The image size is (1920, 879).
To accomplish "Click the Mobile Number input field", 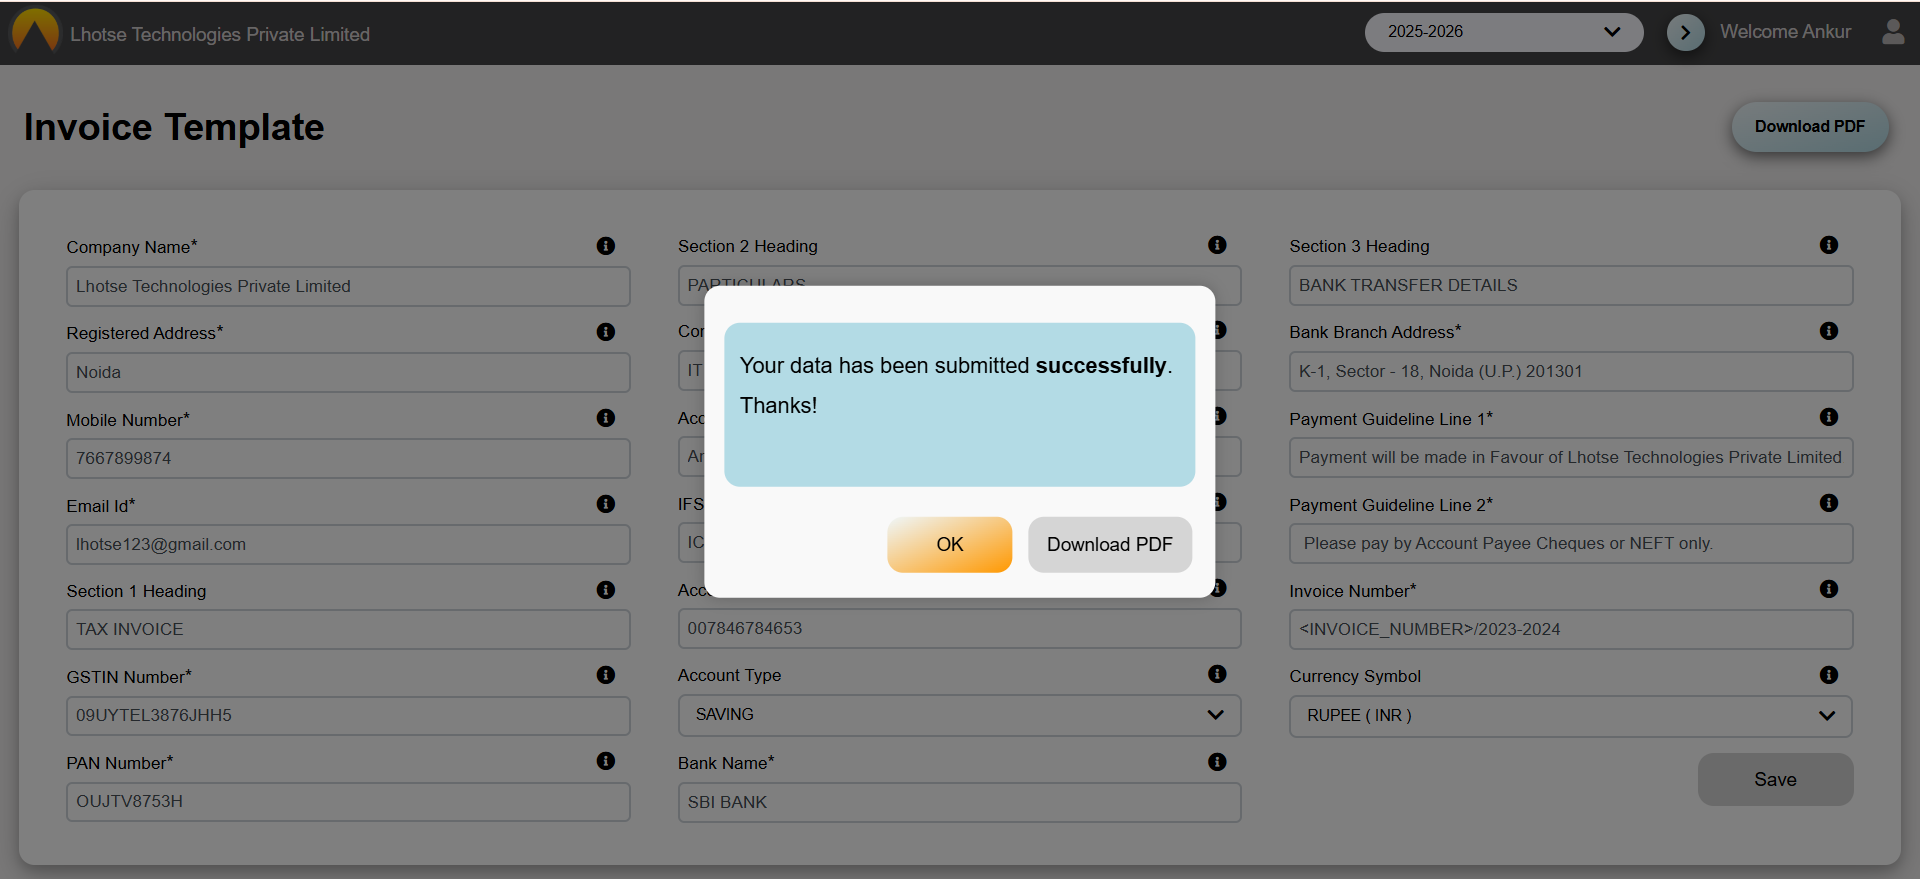I will pos(348,458).
